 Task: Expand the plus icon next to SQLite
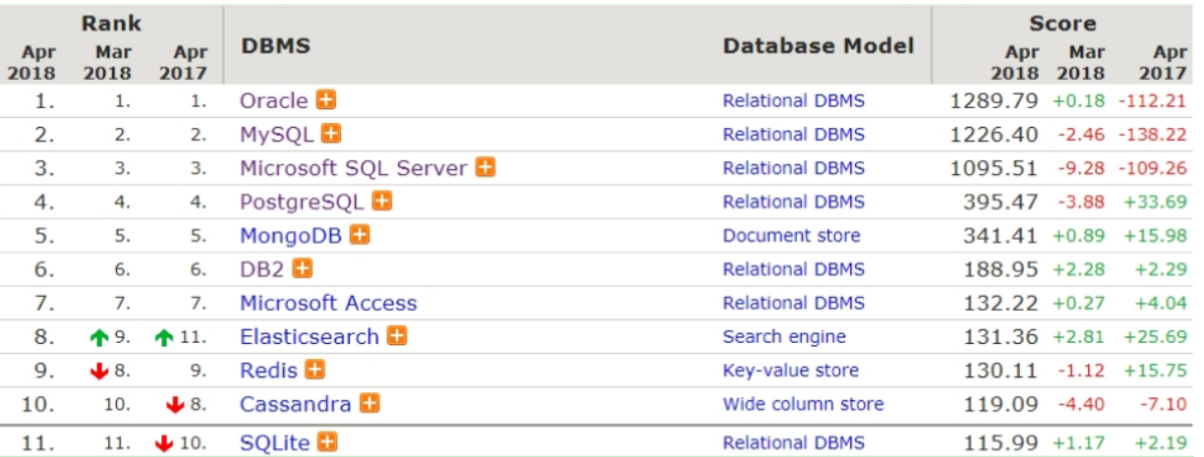327,442
